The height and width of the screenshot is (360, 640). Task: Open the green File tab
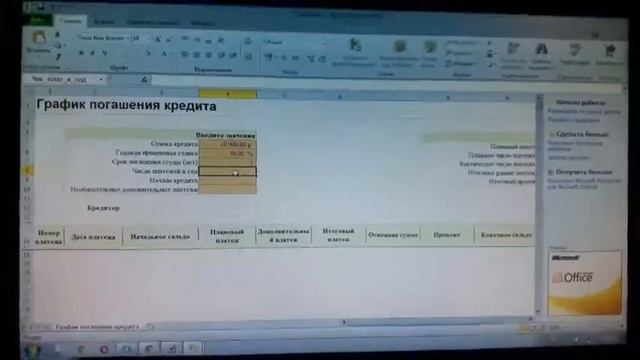[x=38, y=20]
